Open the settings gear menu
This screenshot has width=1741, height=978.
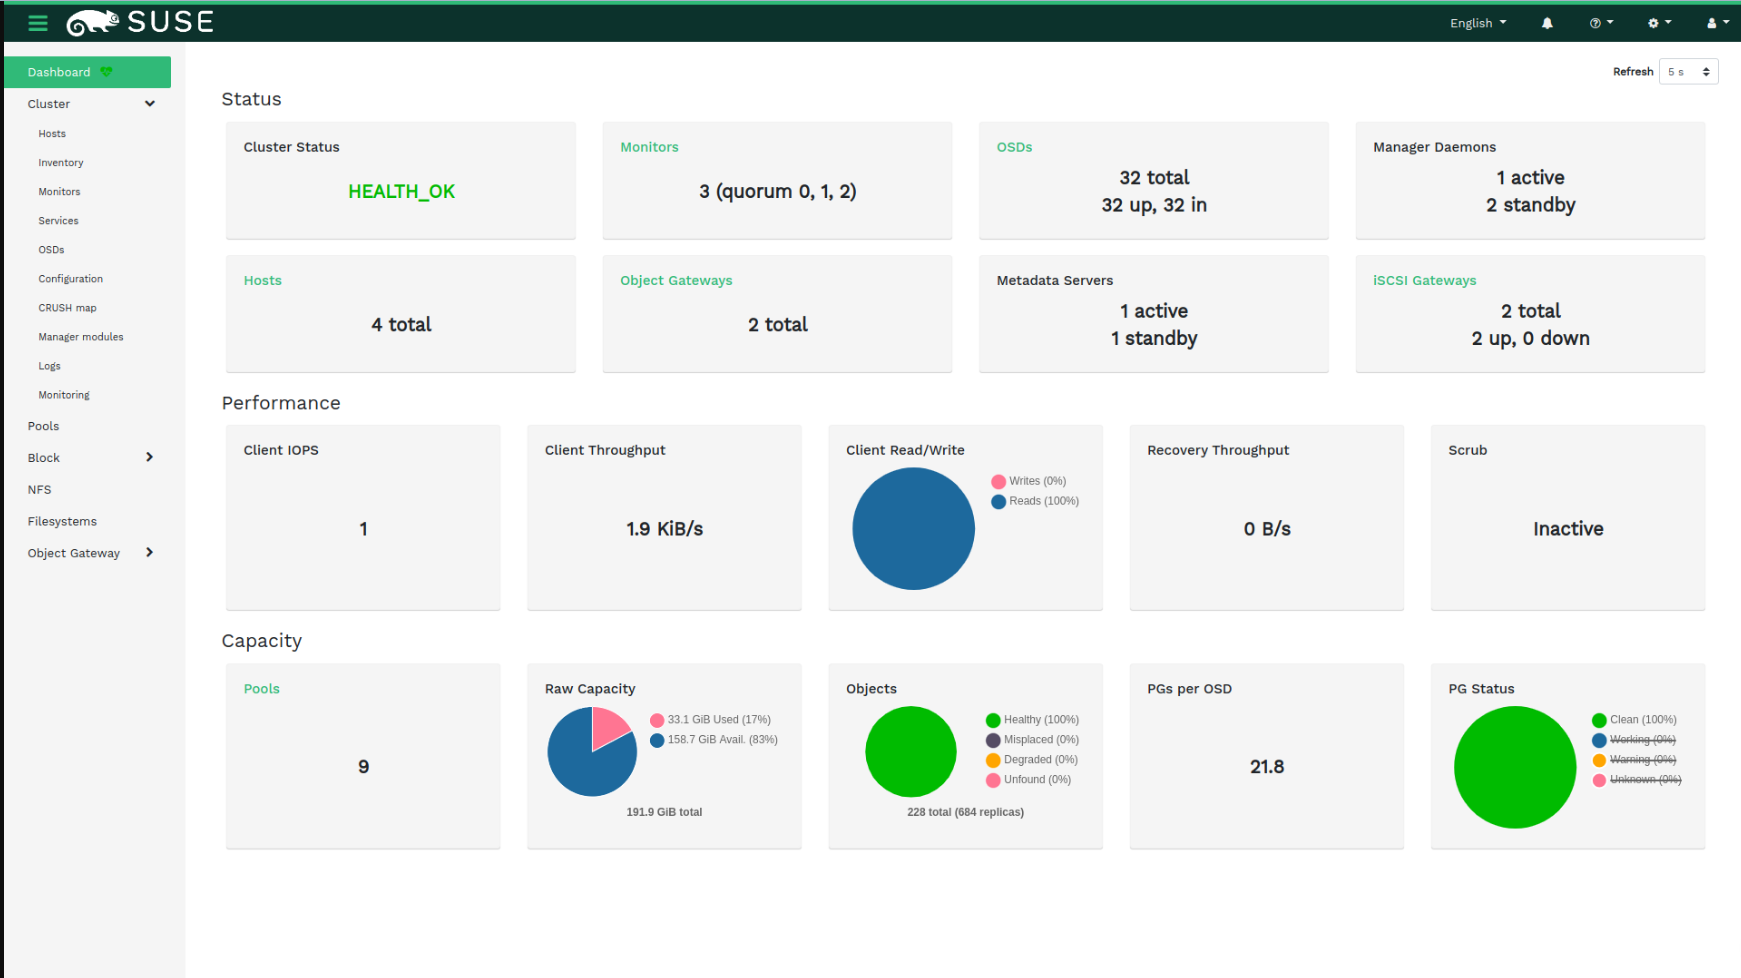tap(1659, 23)
